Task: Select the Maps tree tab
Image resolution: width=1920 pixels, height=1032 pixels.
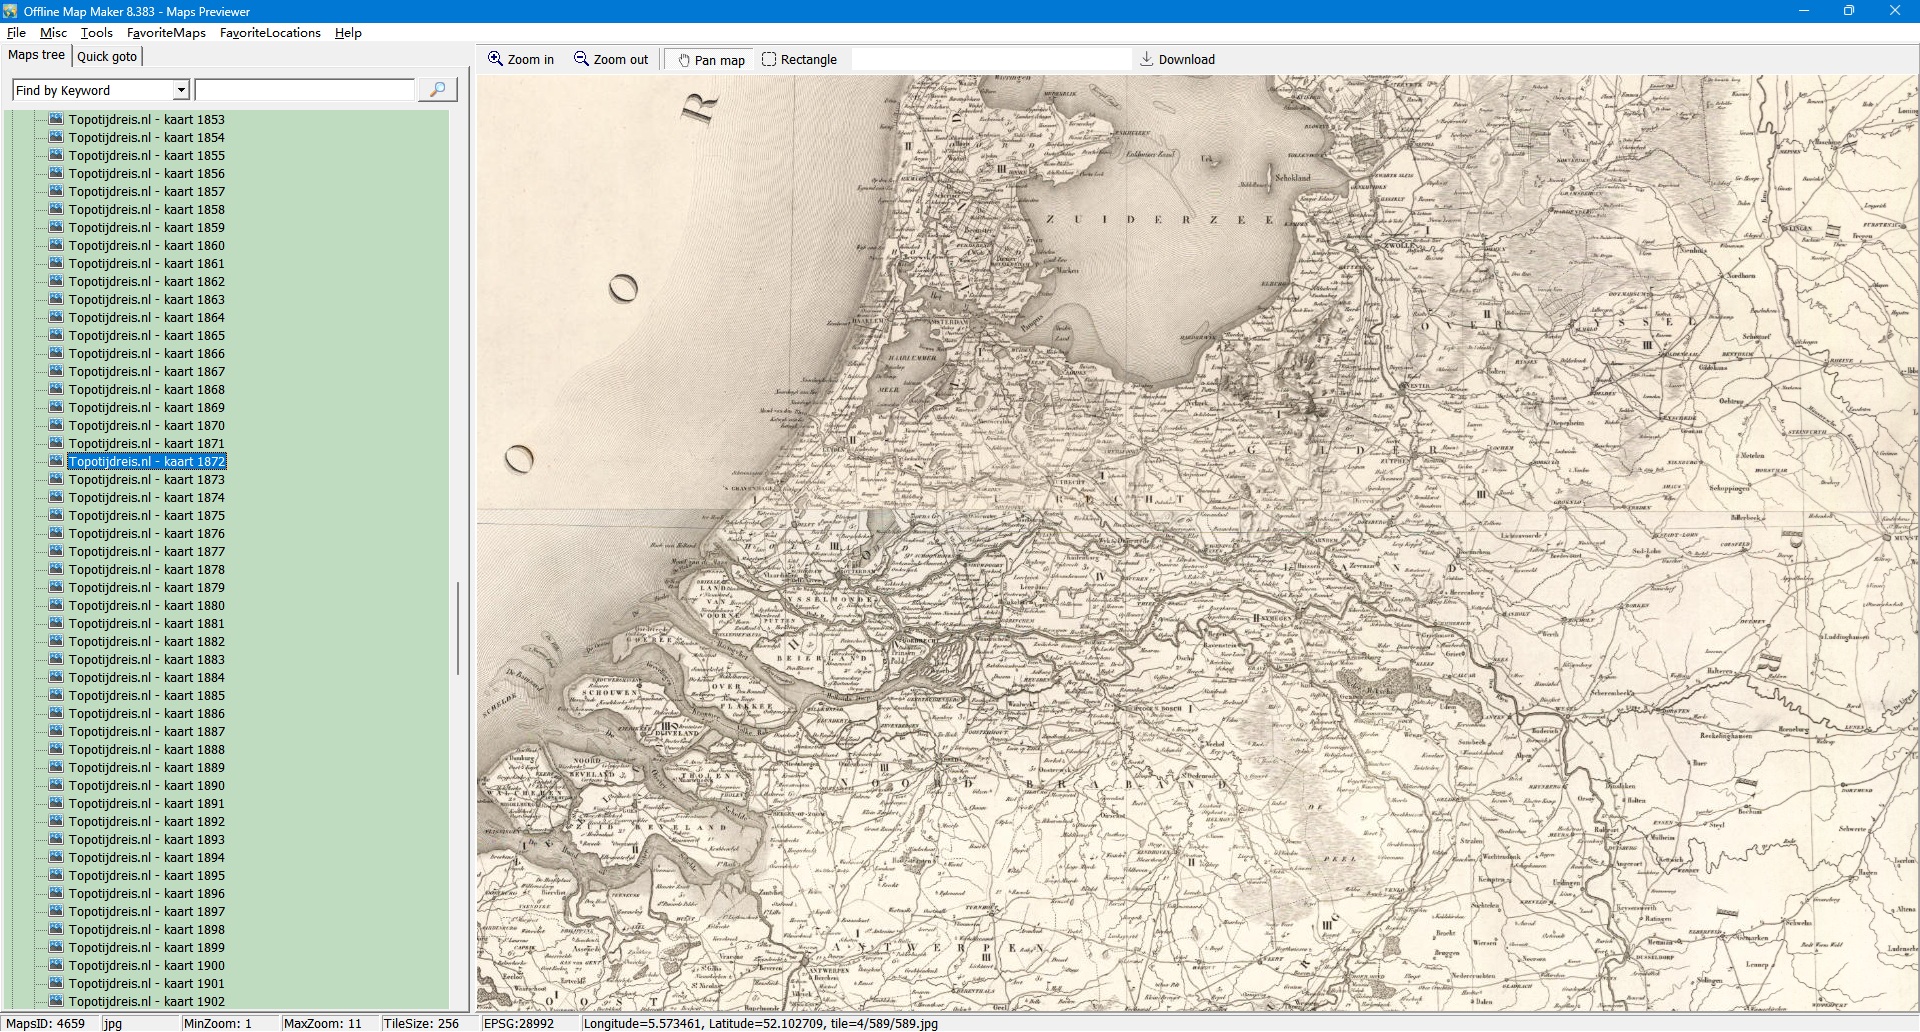Action: [x=36, y=55]
